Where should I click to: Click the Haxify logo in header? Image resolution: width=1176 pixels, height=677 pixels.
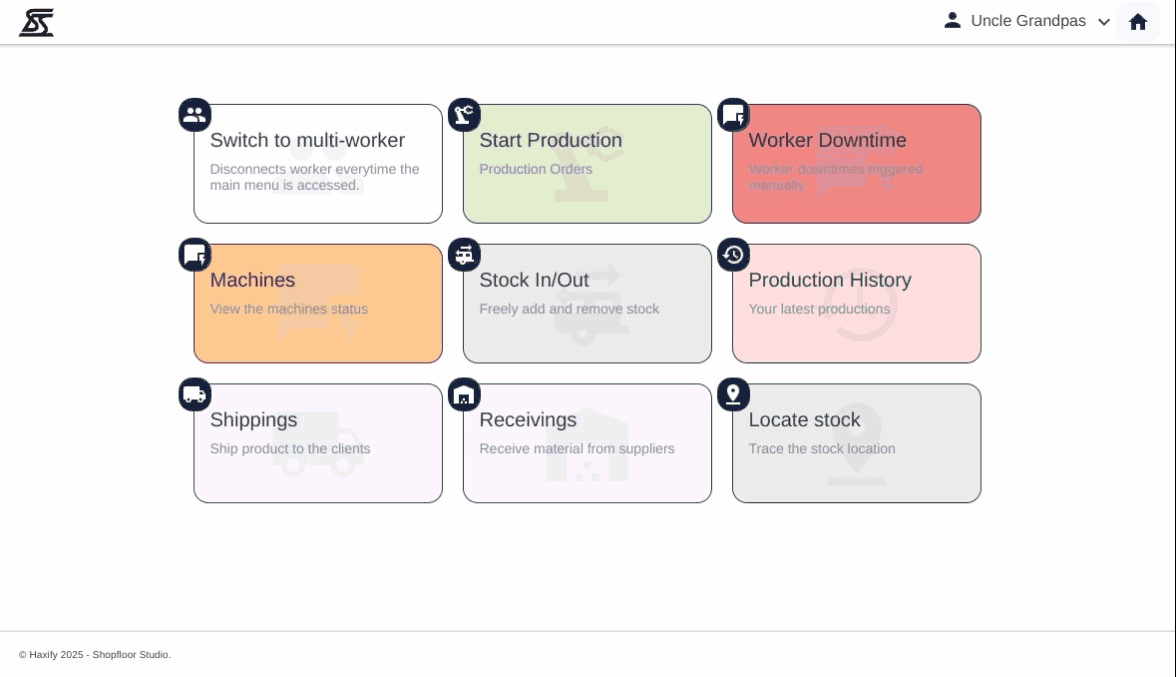37,22
